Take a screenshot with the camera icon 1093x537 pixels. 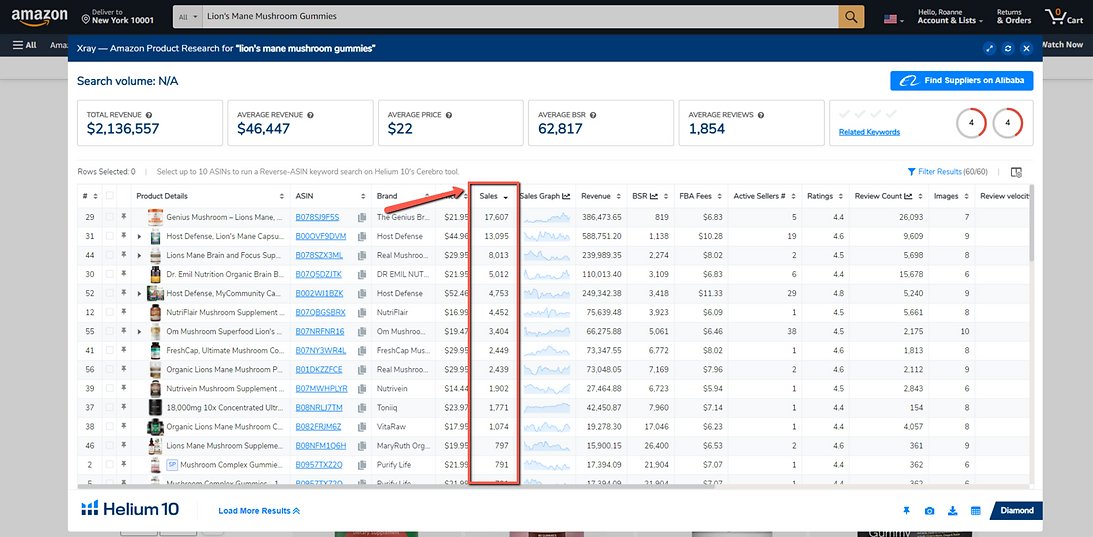coord(929,511)
